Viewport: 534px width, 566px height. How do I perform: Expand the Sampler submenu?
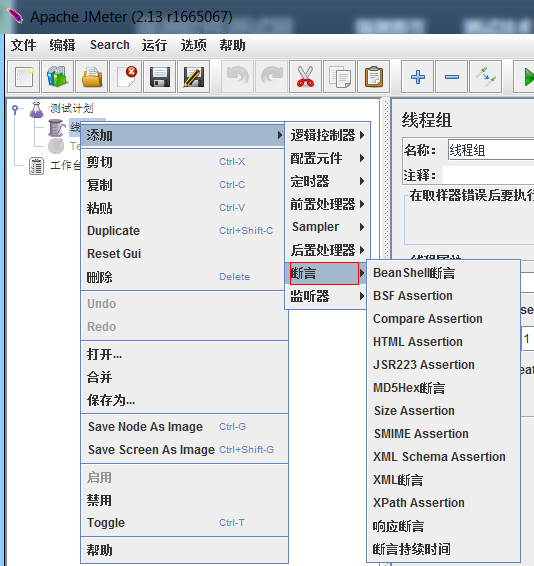[327, 227]
